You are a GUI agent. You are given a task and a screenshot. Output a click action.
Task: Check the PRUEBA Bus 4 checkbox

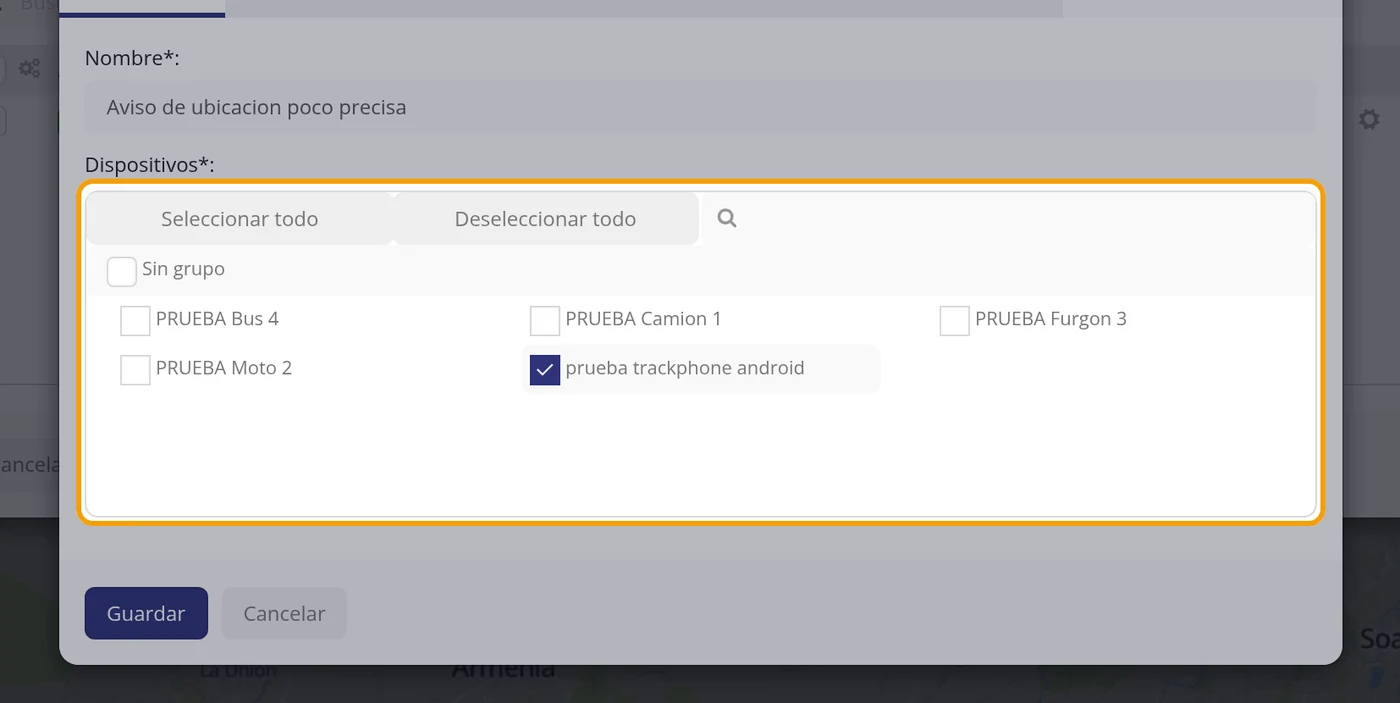coord(135,321)
